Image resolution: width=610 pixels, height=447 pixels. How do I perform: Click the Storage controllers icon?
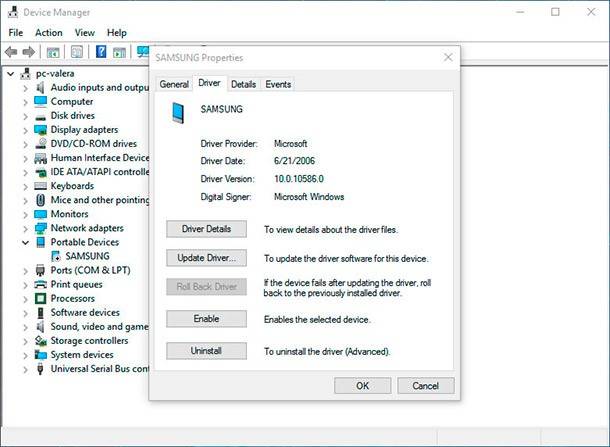(x=40, y=340)
